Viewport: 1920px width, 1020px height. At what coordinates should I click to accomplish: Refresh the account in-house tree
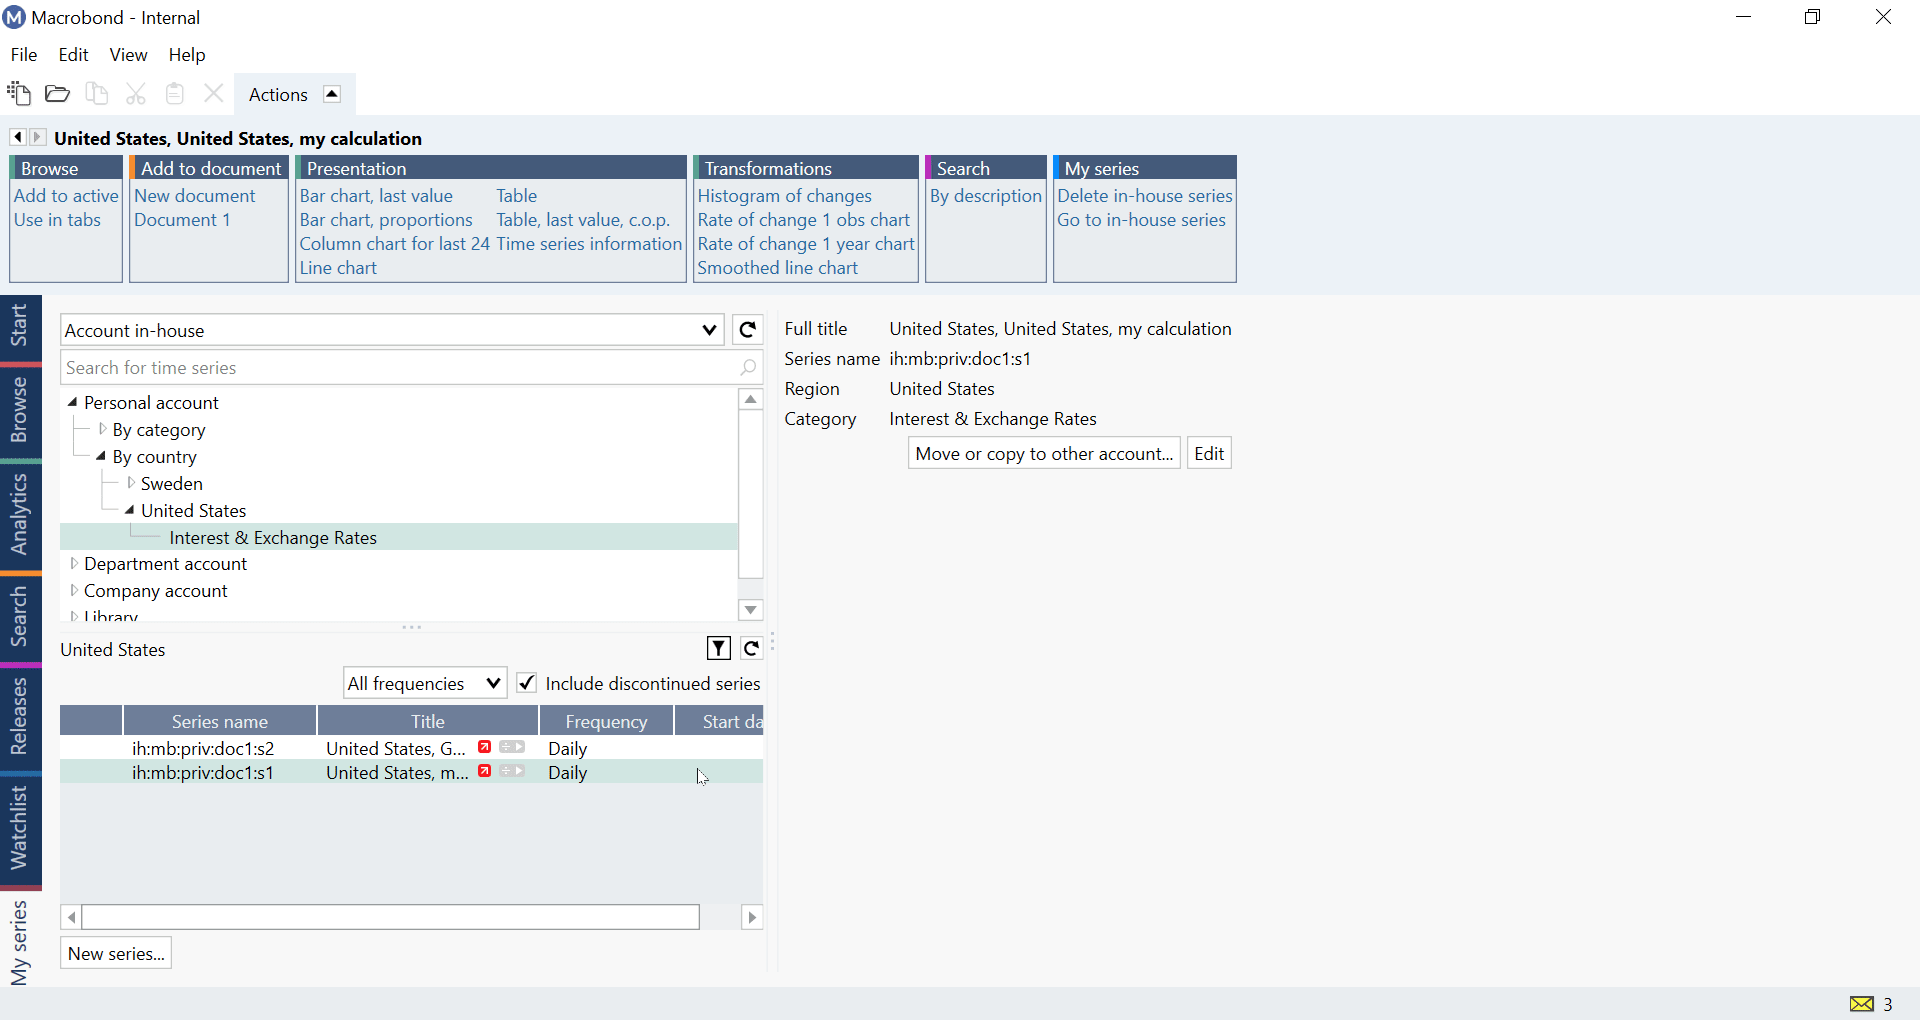pos(748,330)
